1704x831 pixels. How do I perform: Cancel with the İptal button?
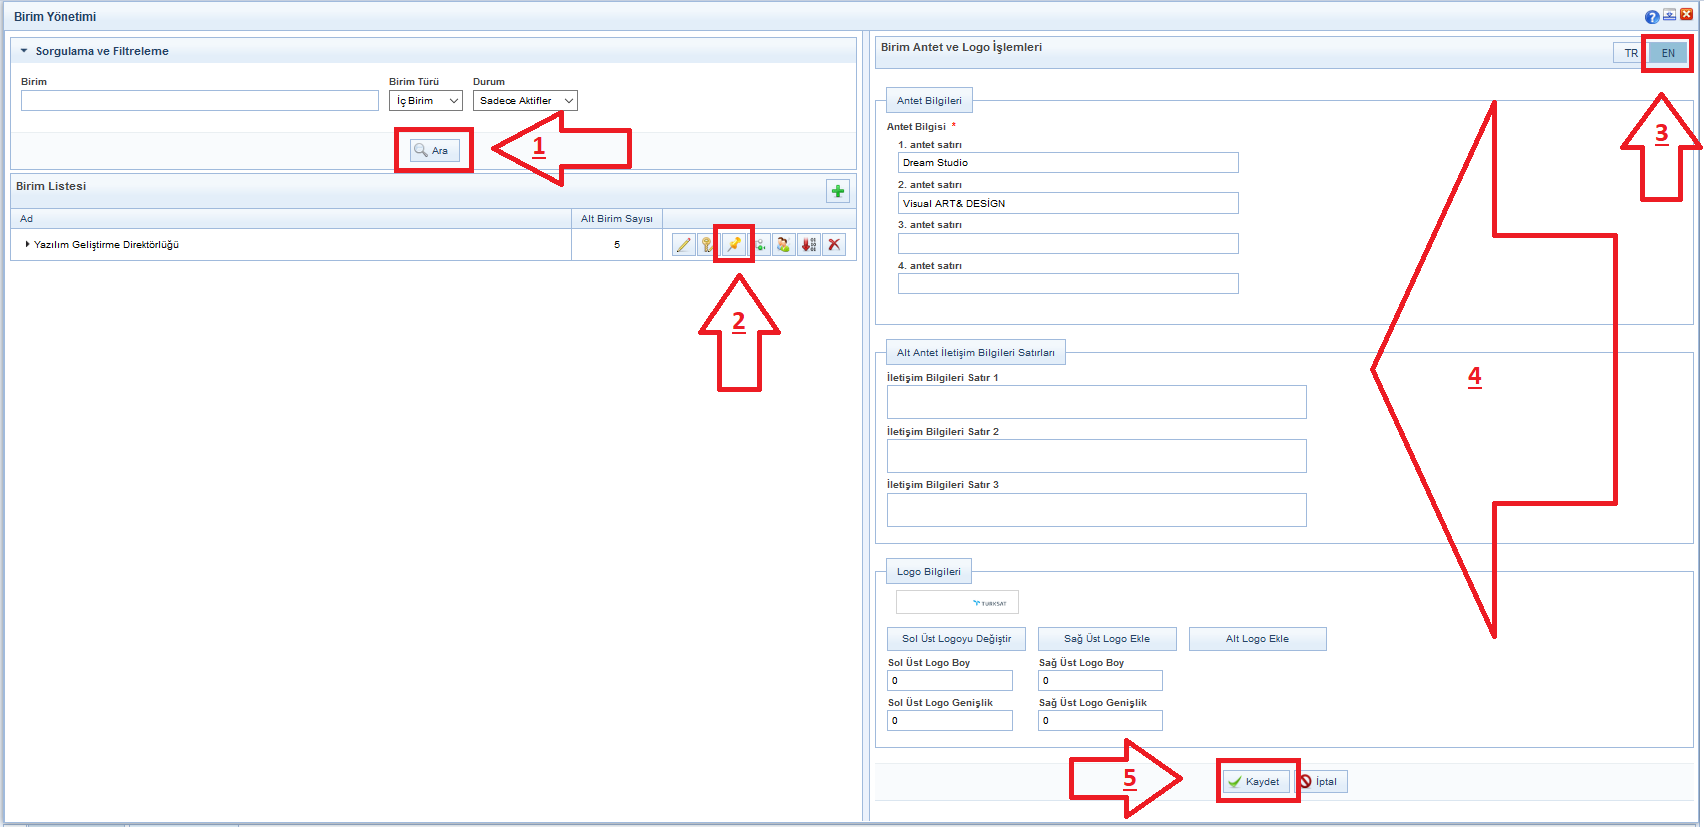click(1322, 782)
